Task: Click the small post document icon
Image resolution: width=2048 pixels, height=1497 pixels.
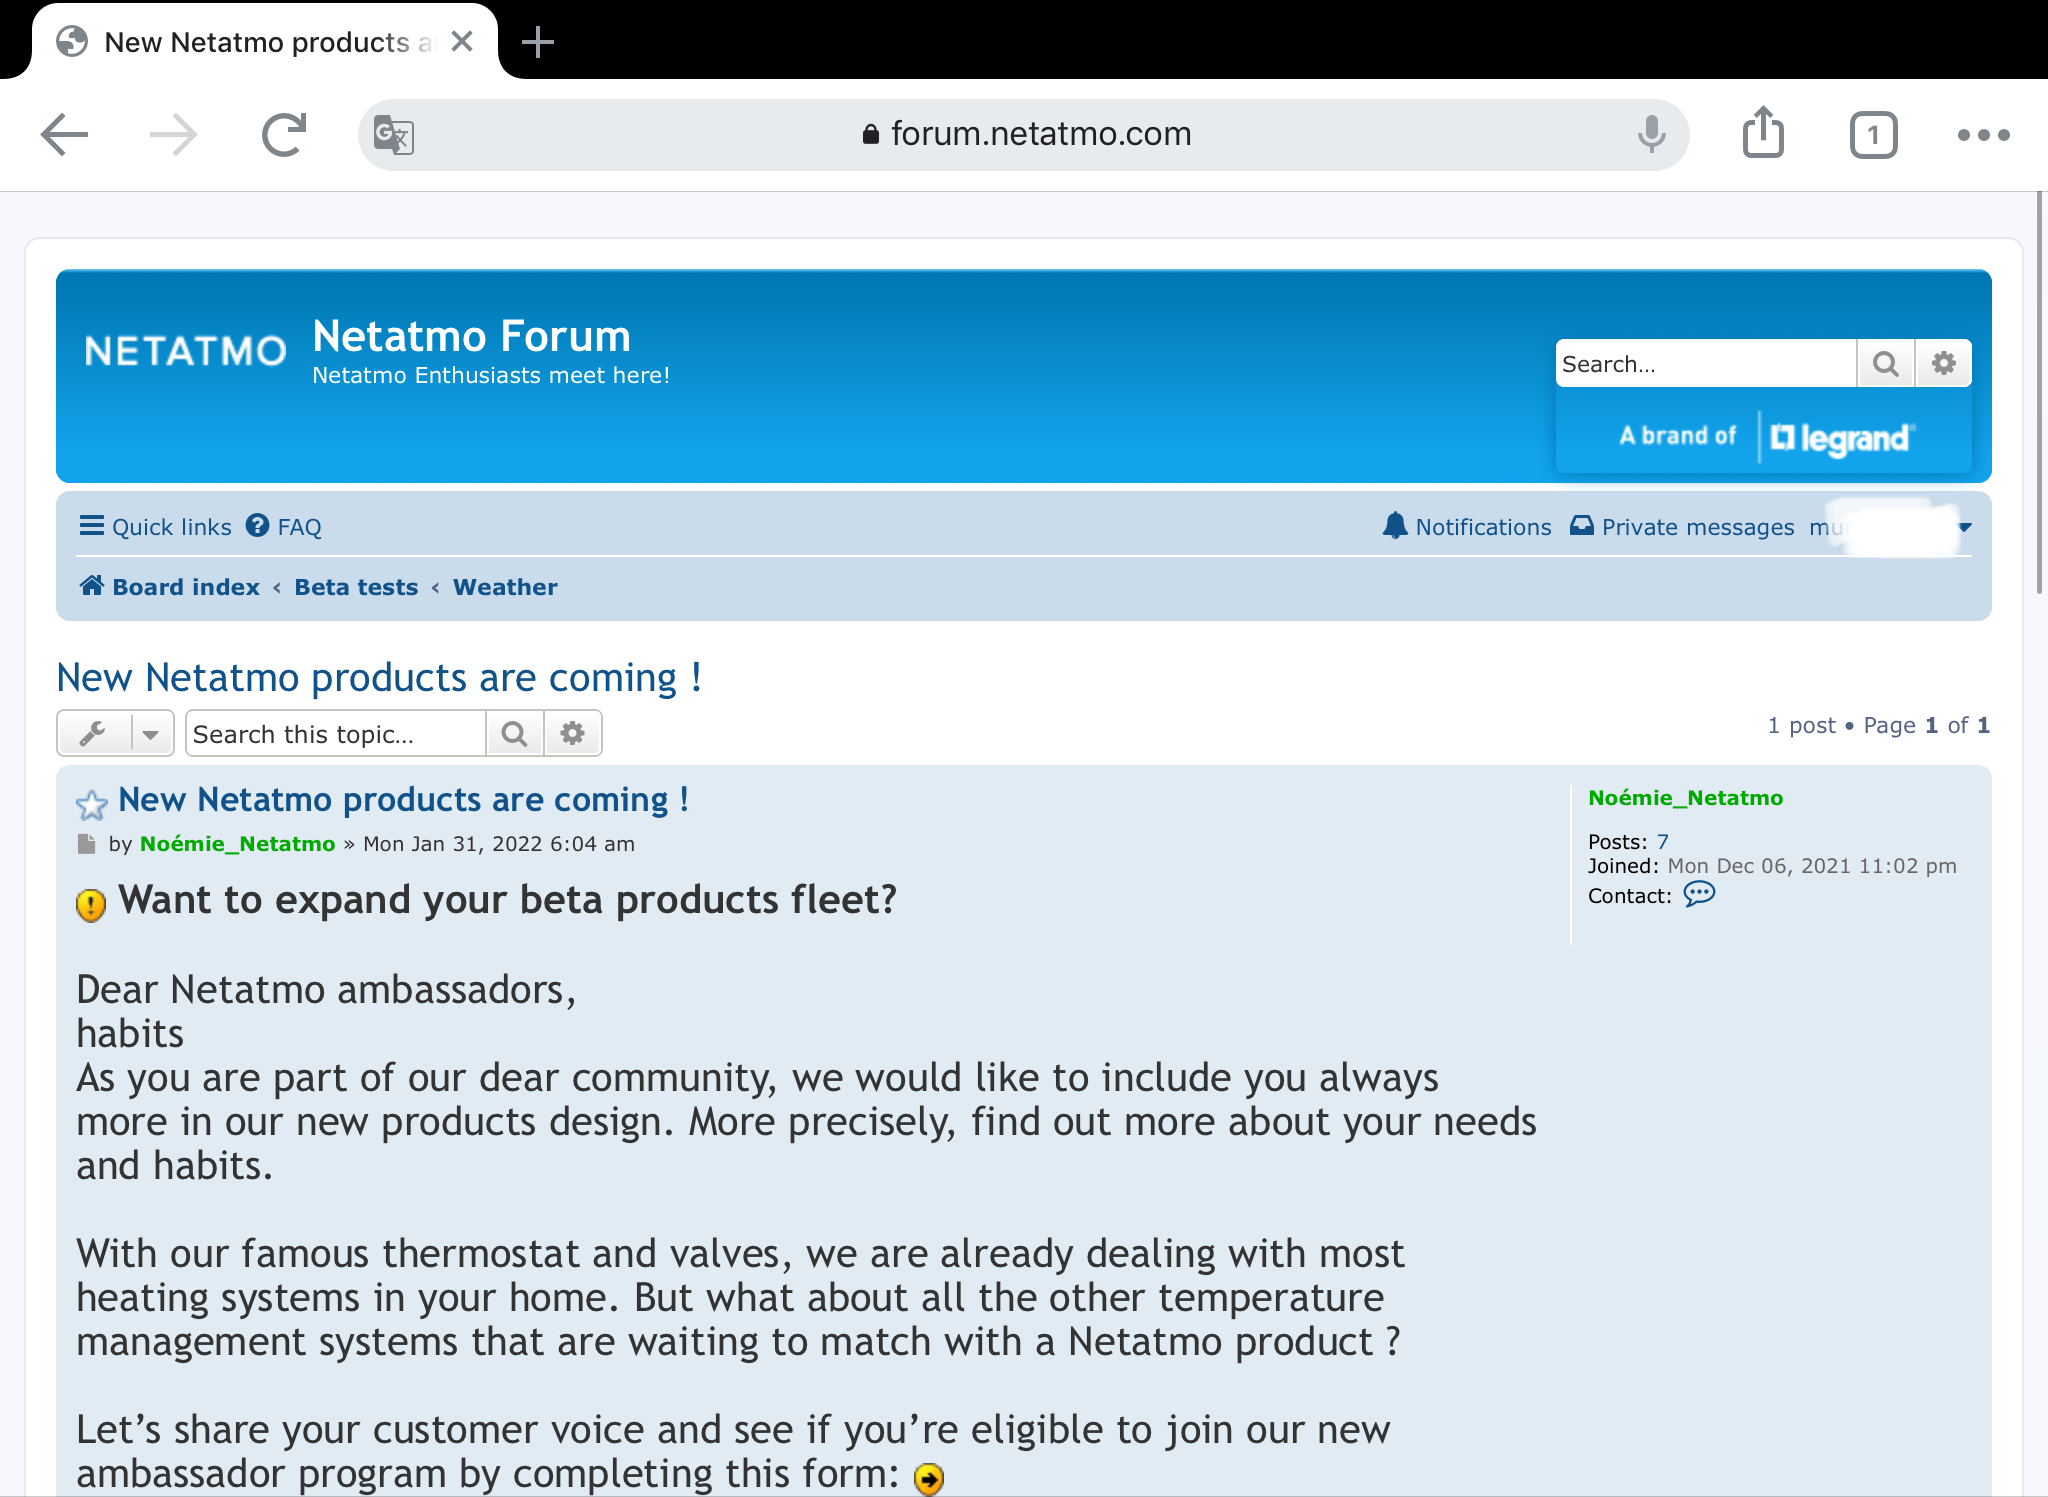Action: [x=86, y=844]
